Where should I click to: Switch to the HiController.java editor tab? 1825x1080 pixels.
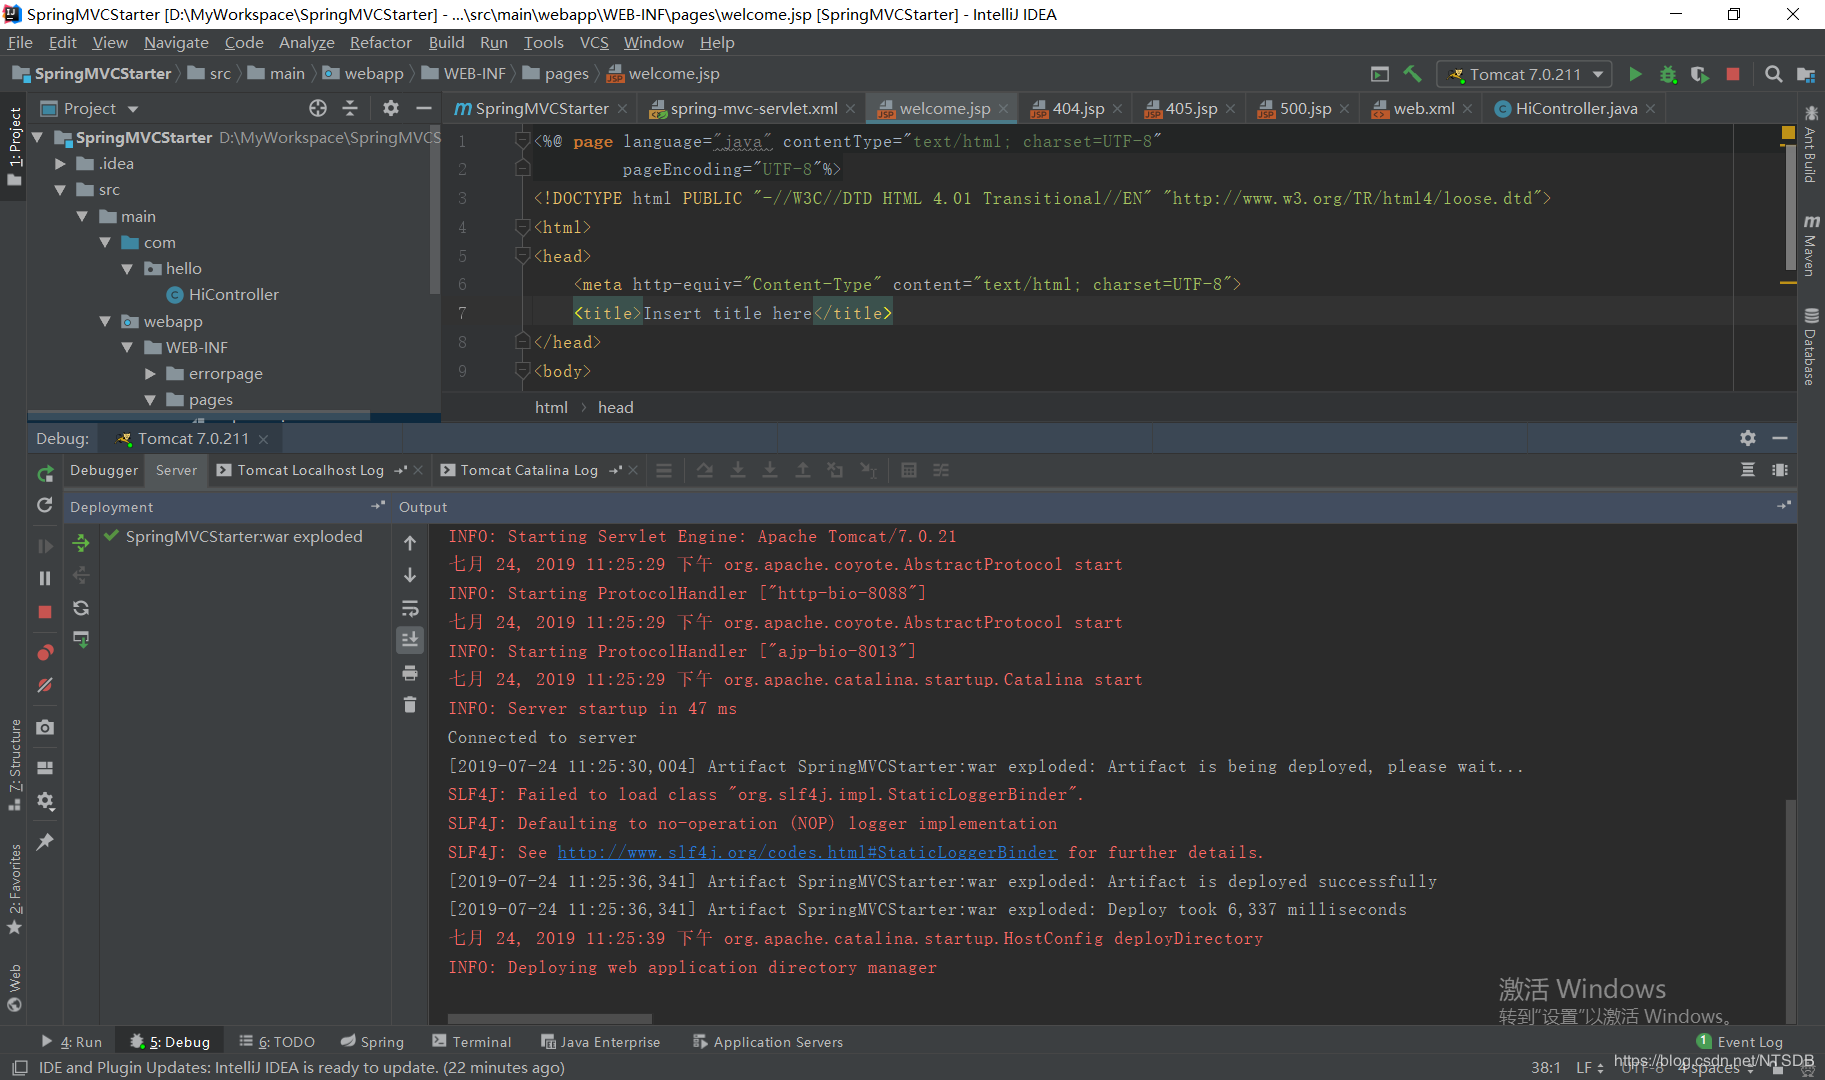(1575, 108)
